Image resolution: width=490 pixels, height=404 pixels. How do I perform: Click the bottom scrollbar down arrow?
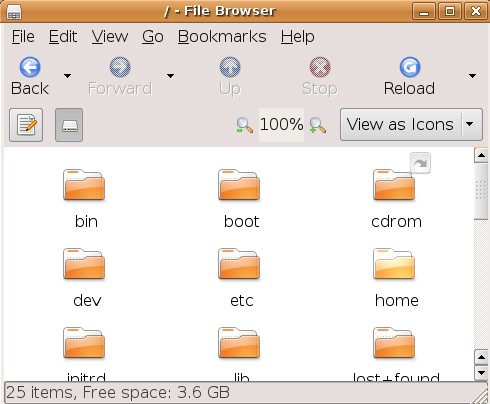[481, 373]
